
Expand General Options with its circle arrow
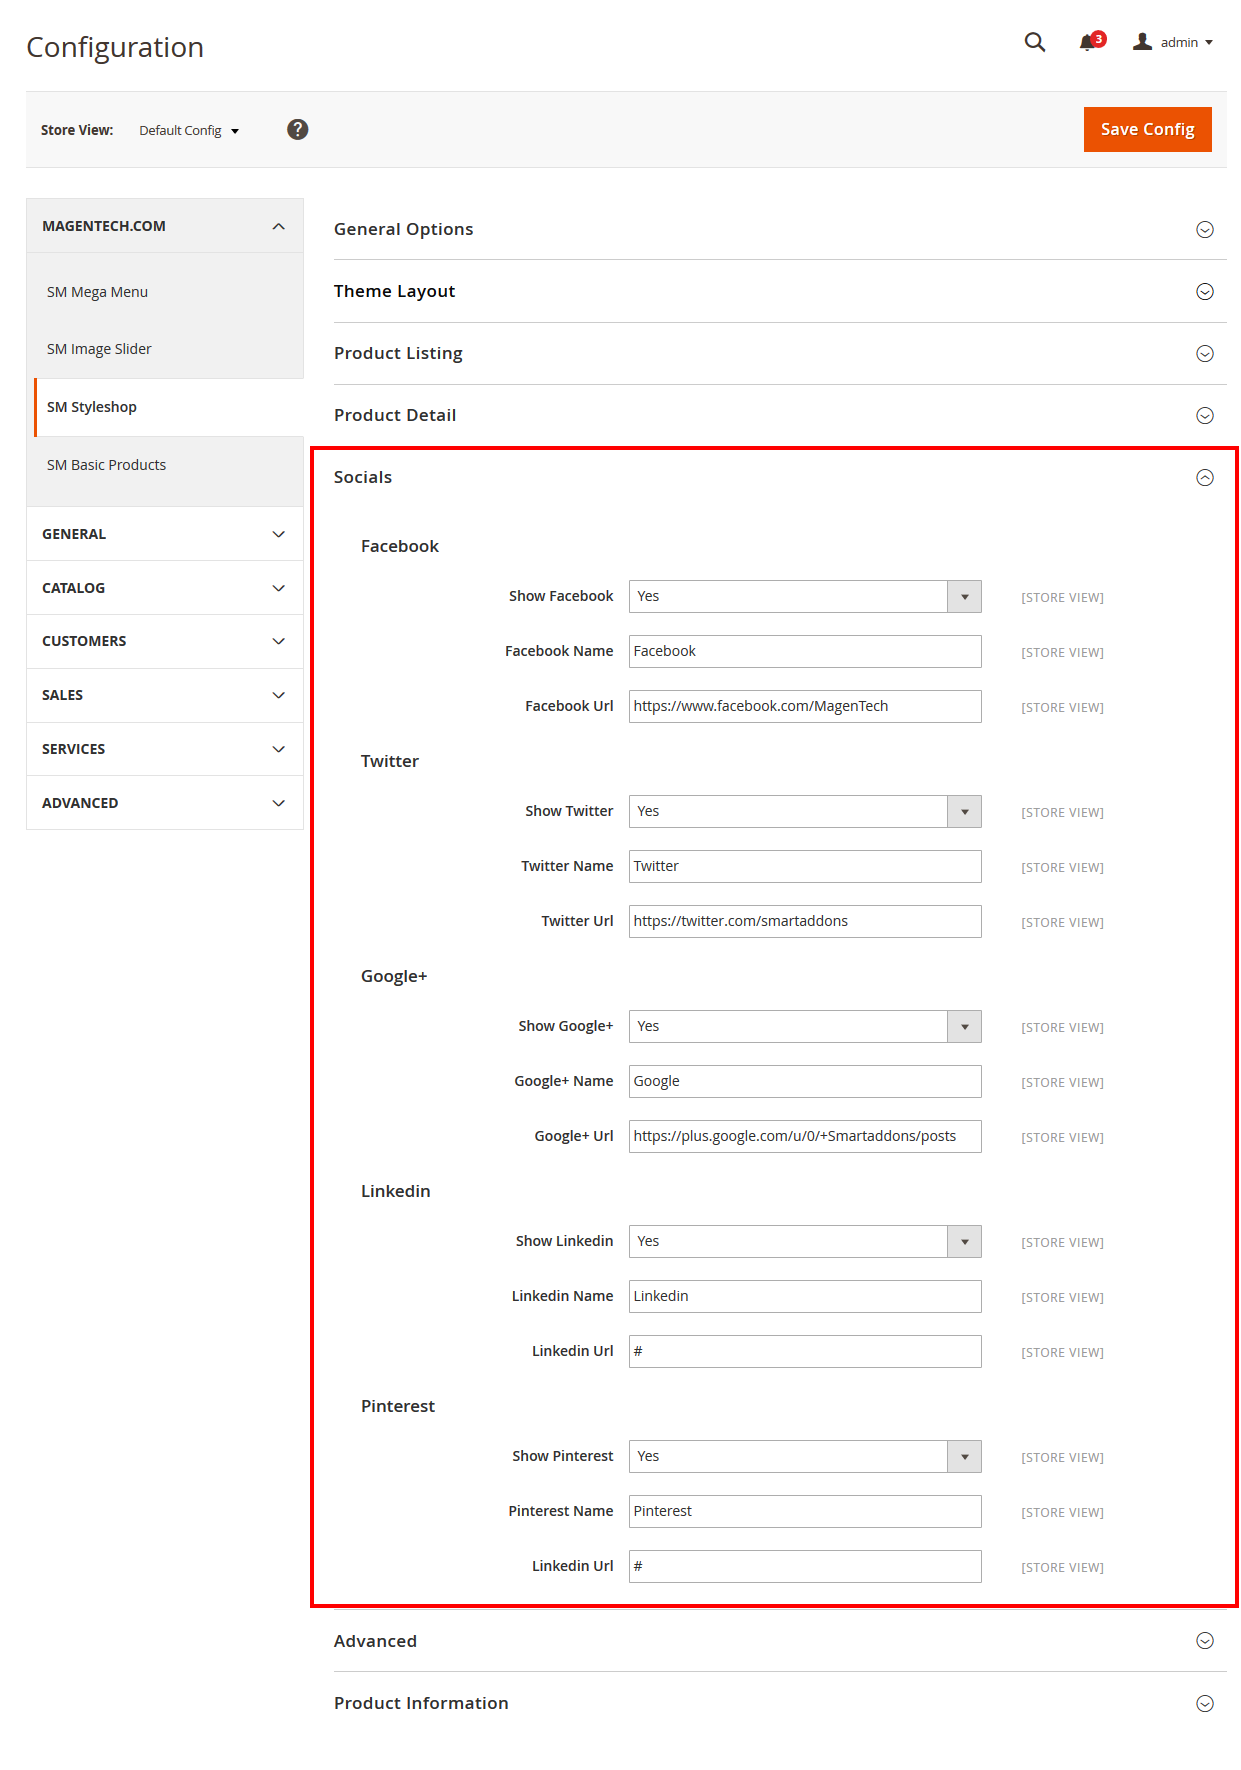pyautogui.click(x=1205, y=230)
